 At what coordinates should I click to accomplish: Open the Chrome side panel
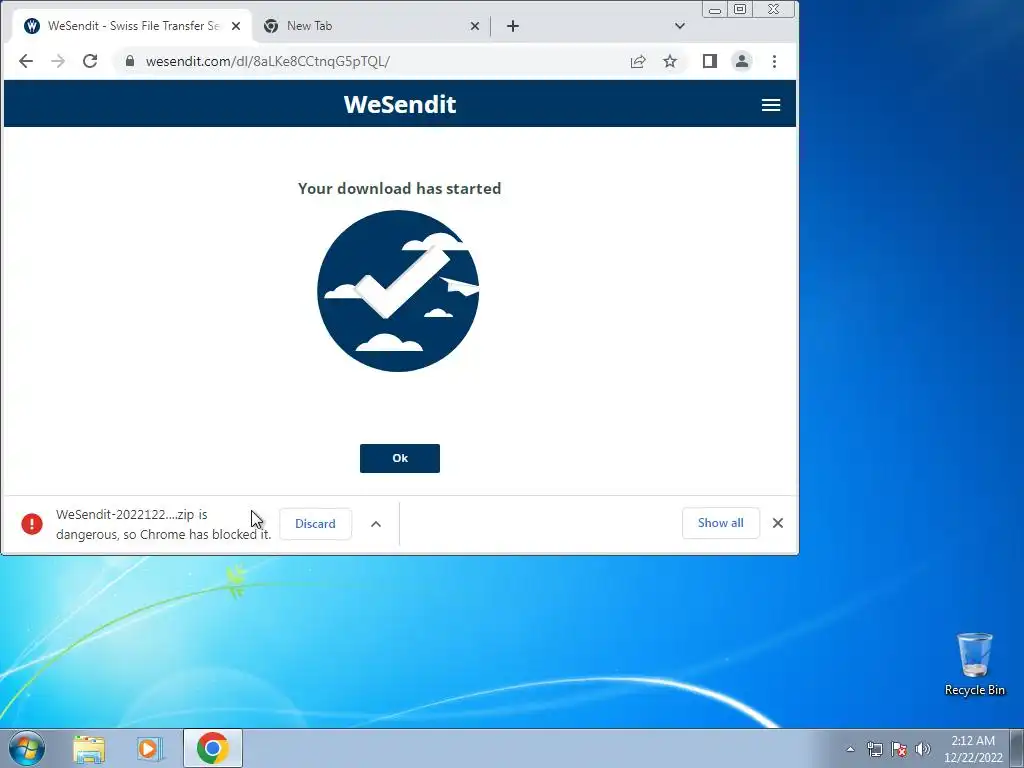(x=710, y=61)
